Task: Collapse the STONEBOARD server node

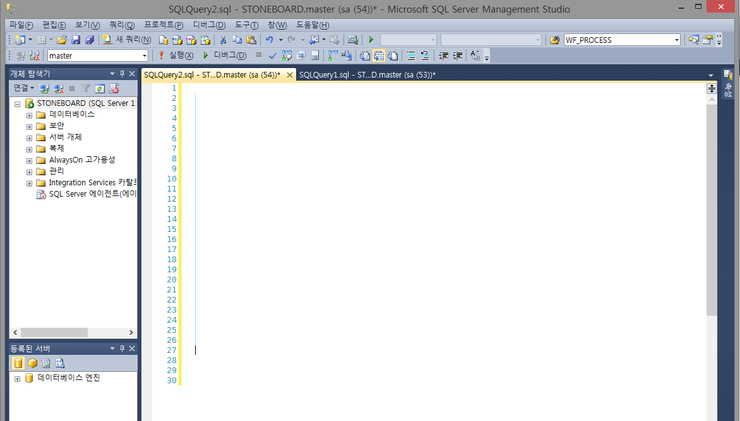Action: pos(17,103)
